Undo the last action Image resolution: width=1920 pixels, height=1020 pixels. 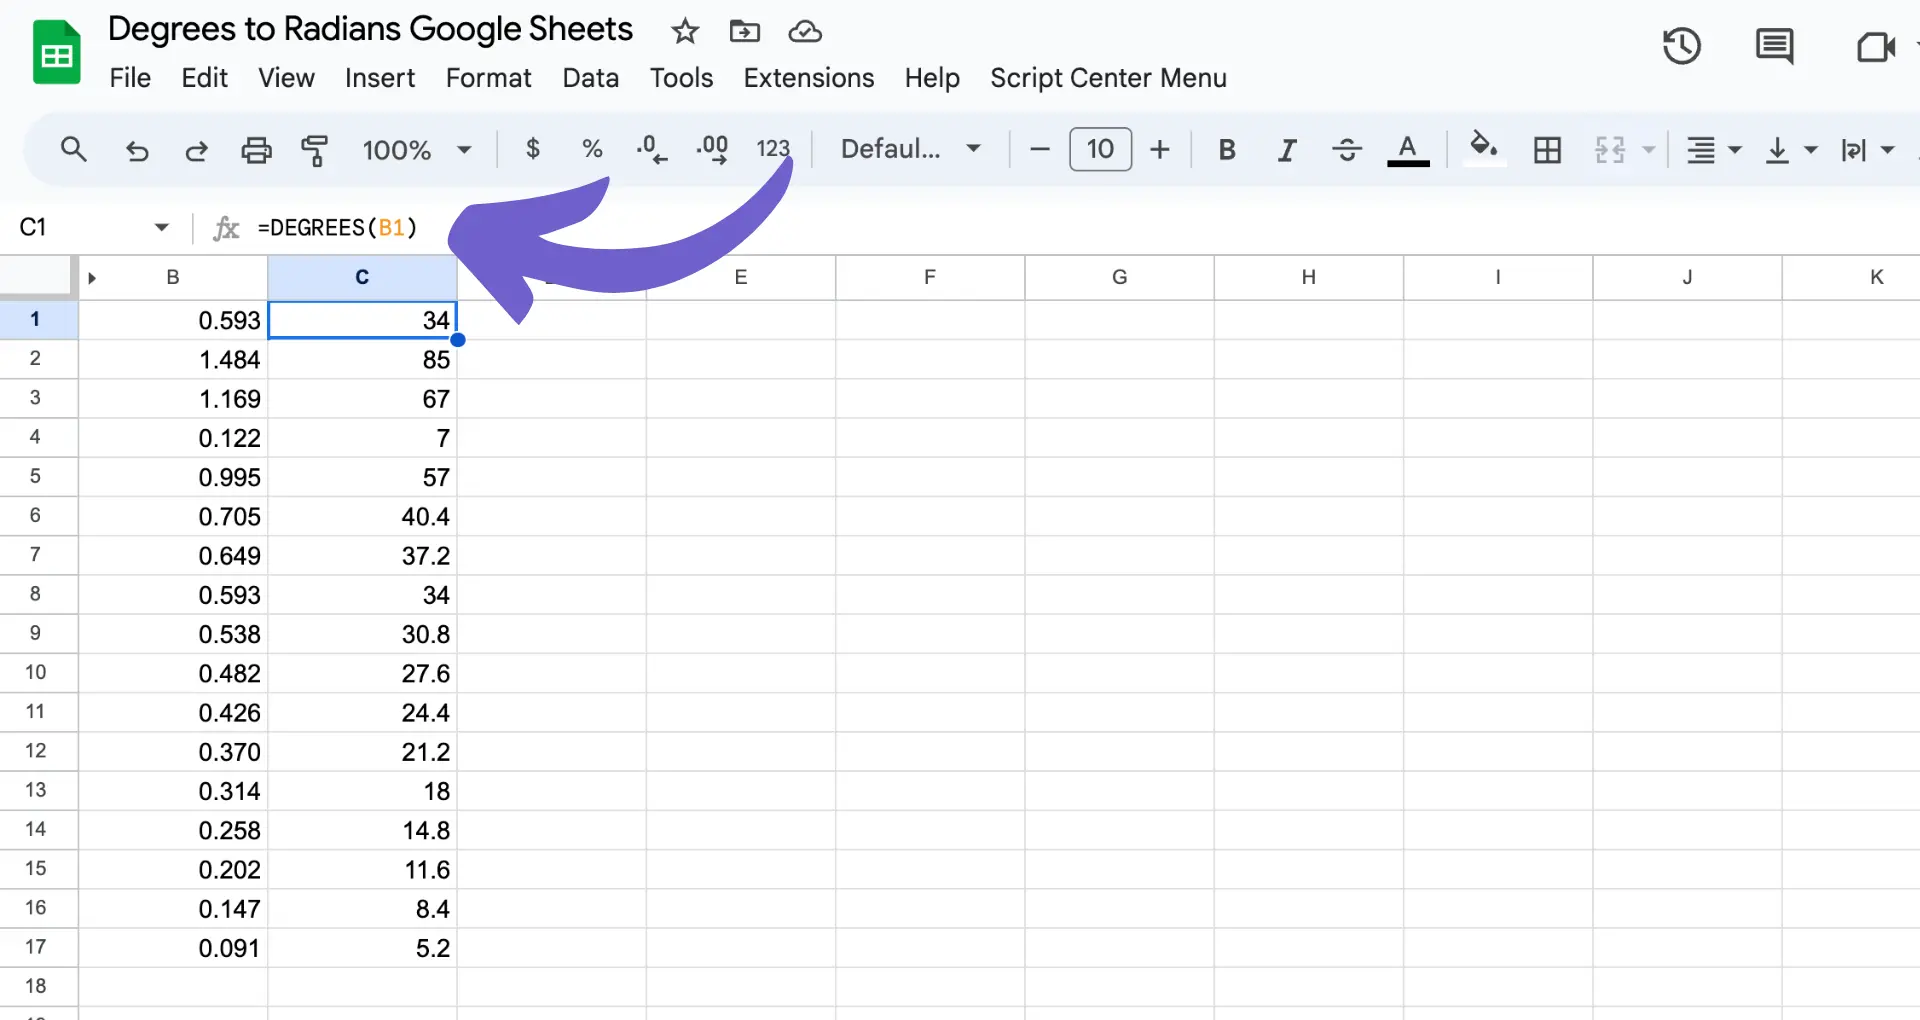137,150
